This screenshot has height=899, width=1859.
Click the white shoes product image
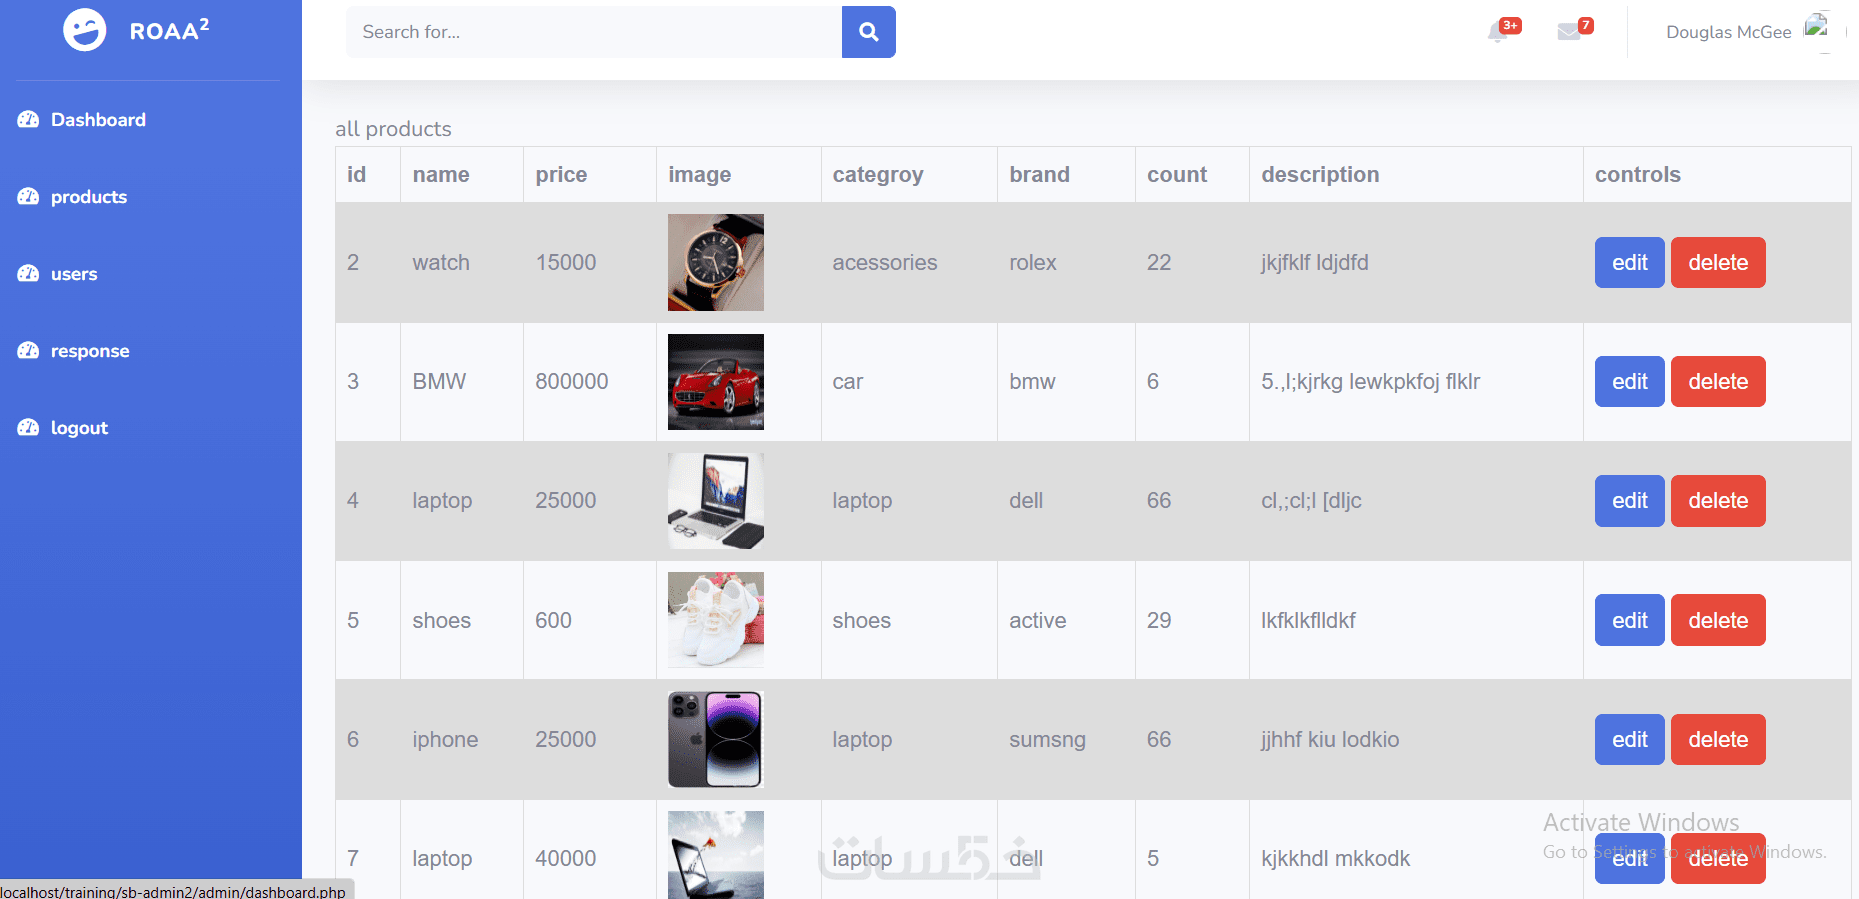coord(716,620)
